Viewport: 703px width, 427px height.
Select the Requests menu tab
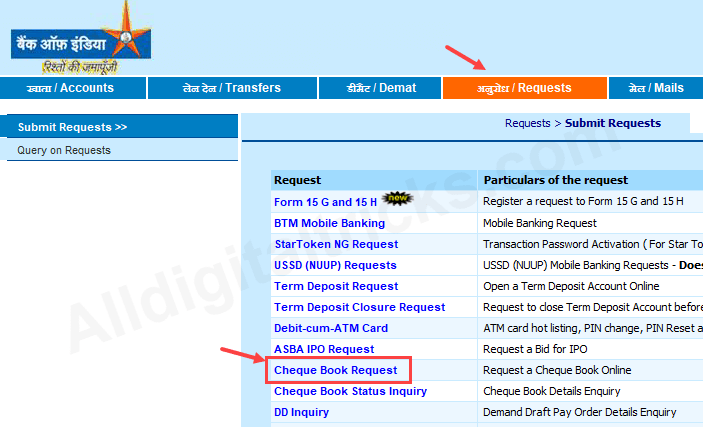[525, 88]
